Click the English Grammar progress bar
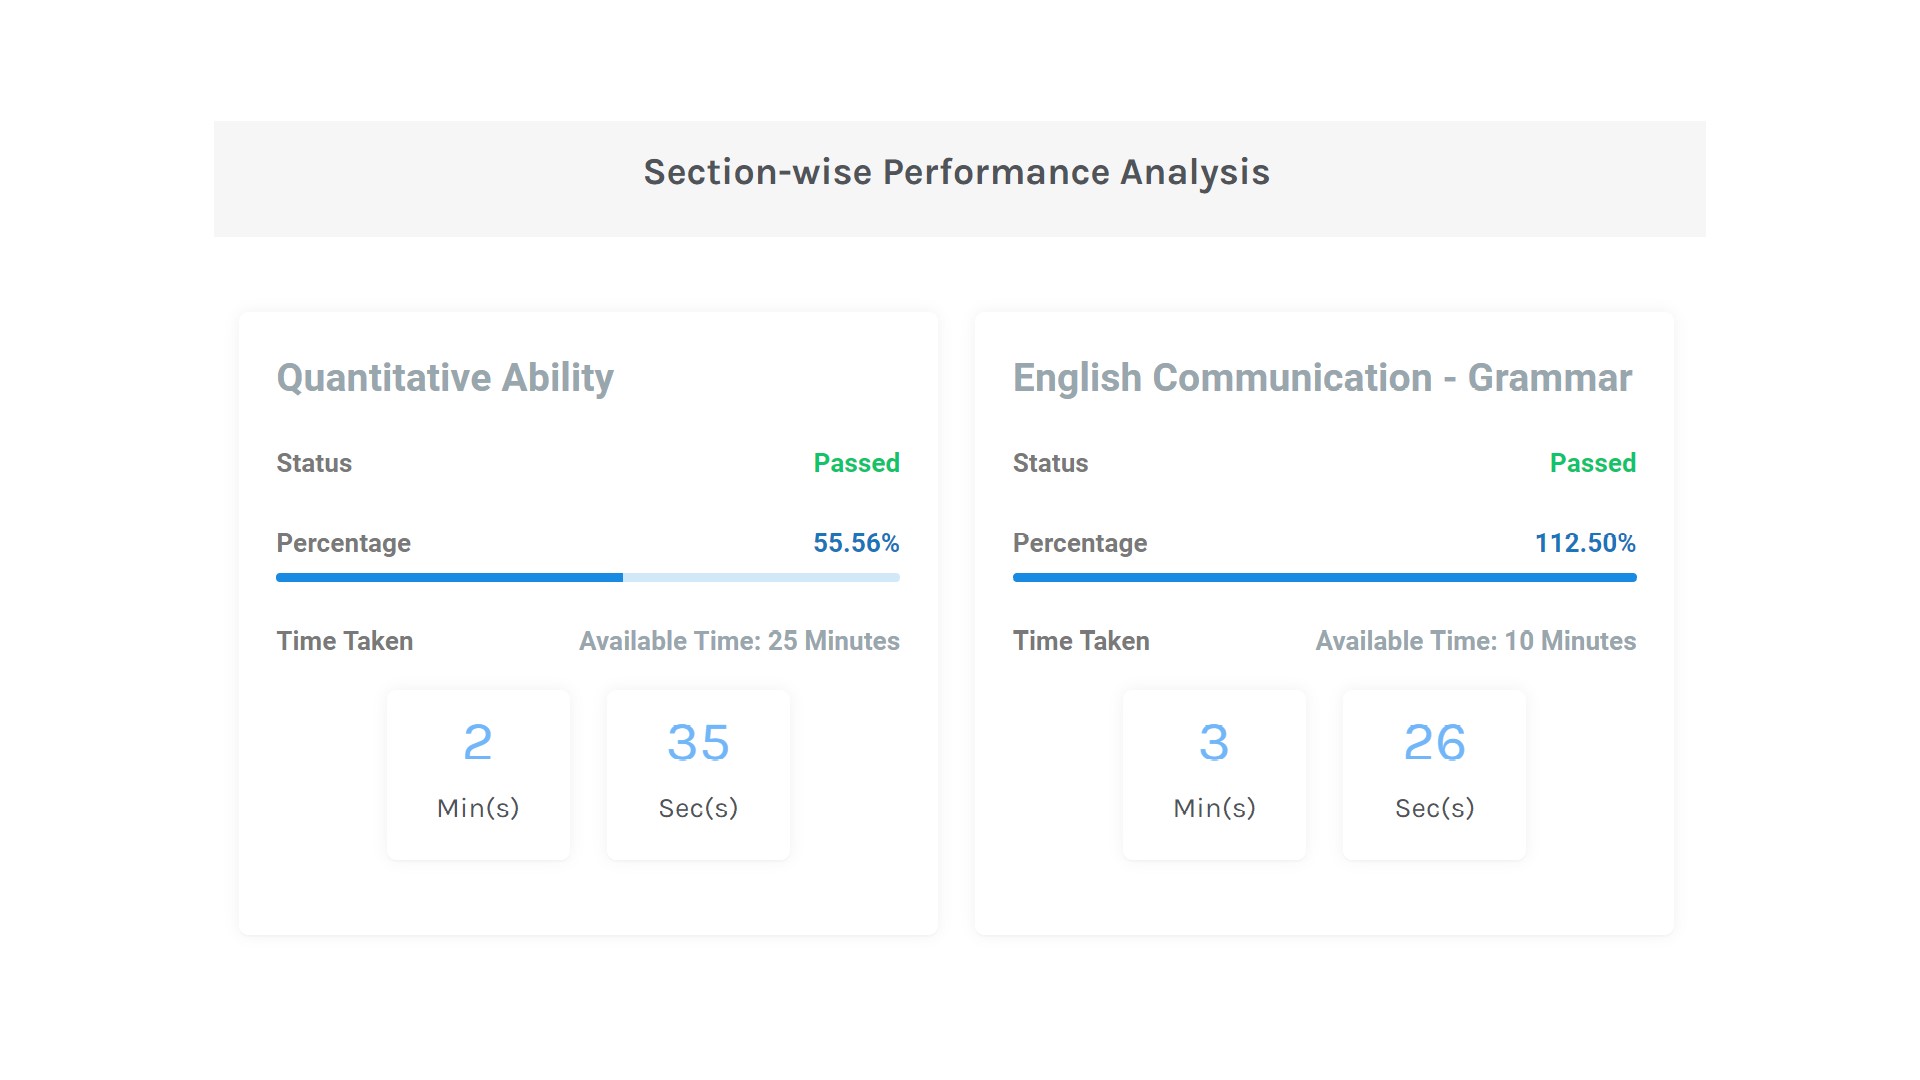Viewport: 1920px width, 1080px height. tap(1324, 578)
